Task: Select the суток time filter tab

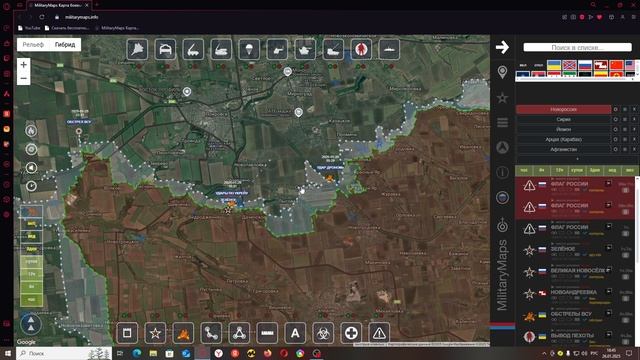Action: [577, 170]
